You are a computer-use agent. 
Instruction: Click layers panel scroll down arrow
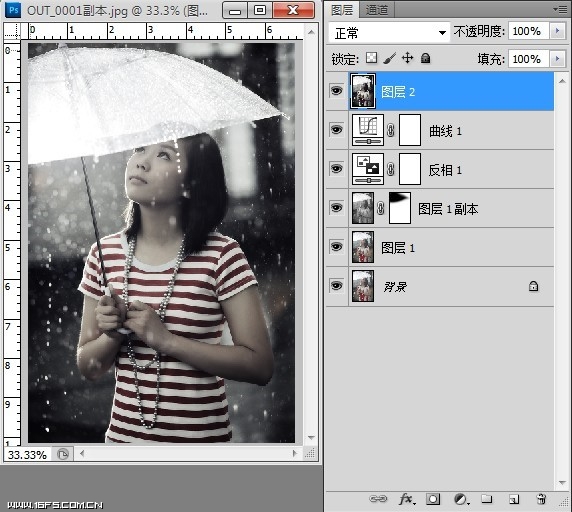562,482
